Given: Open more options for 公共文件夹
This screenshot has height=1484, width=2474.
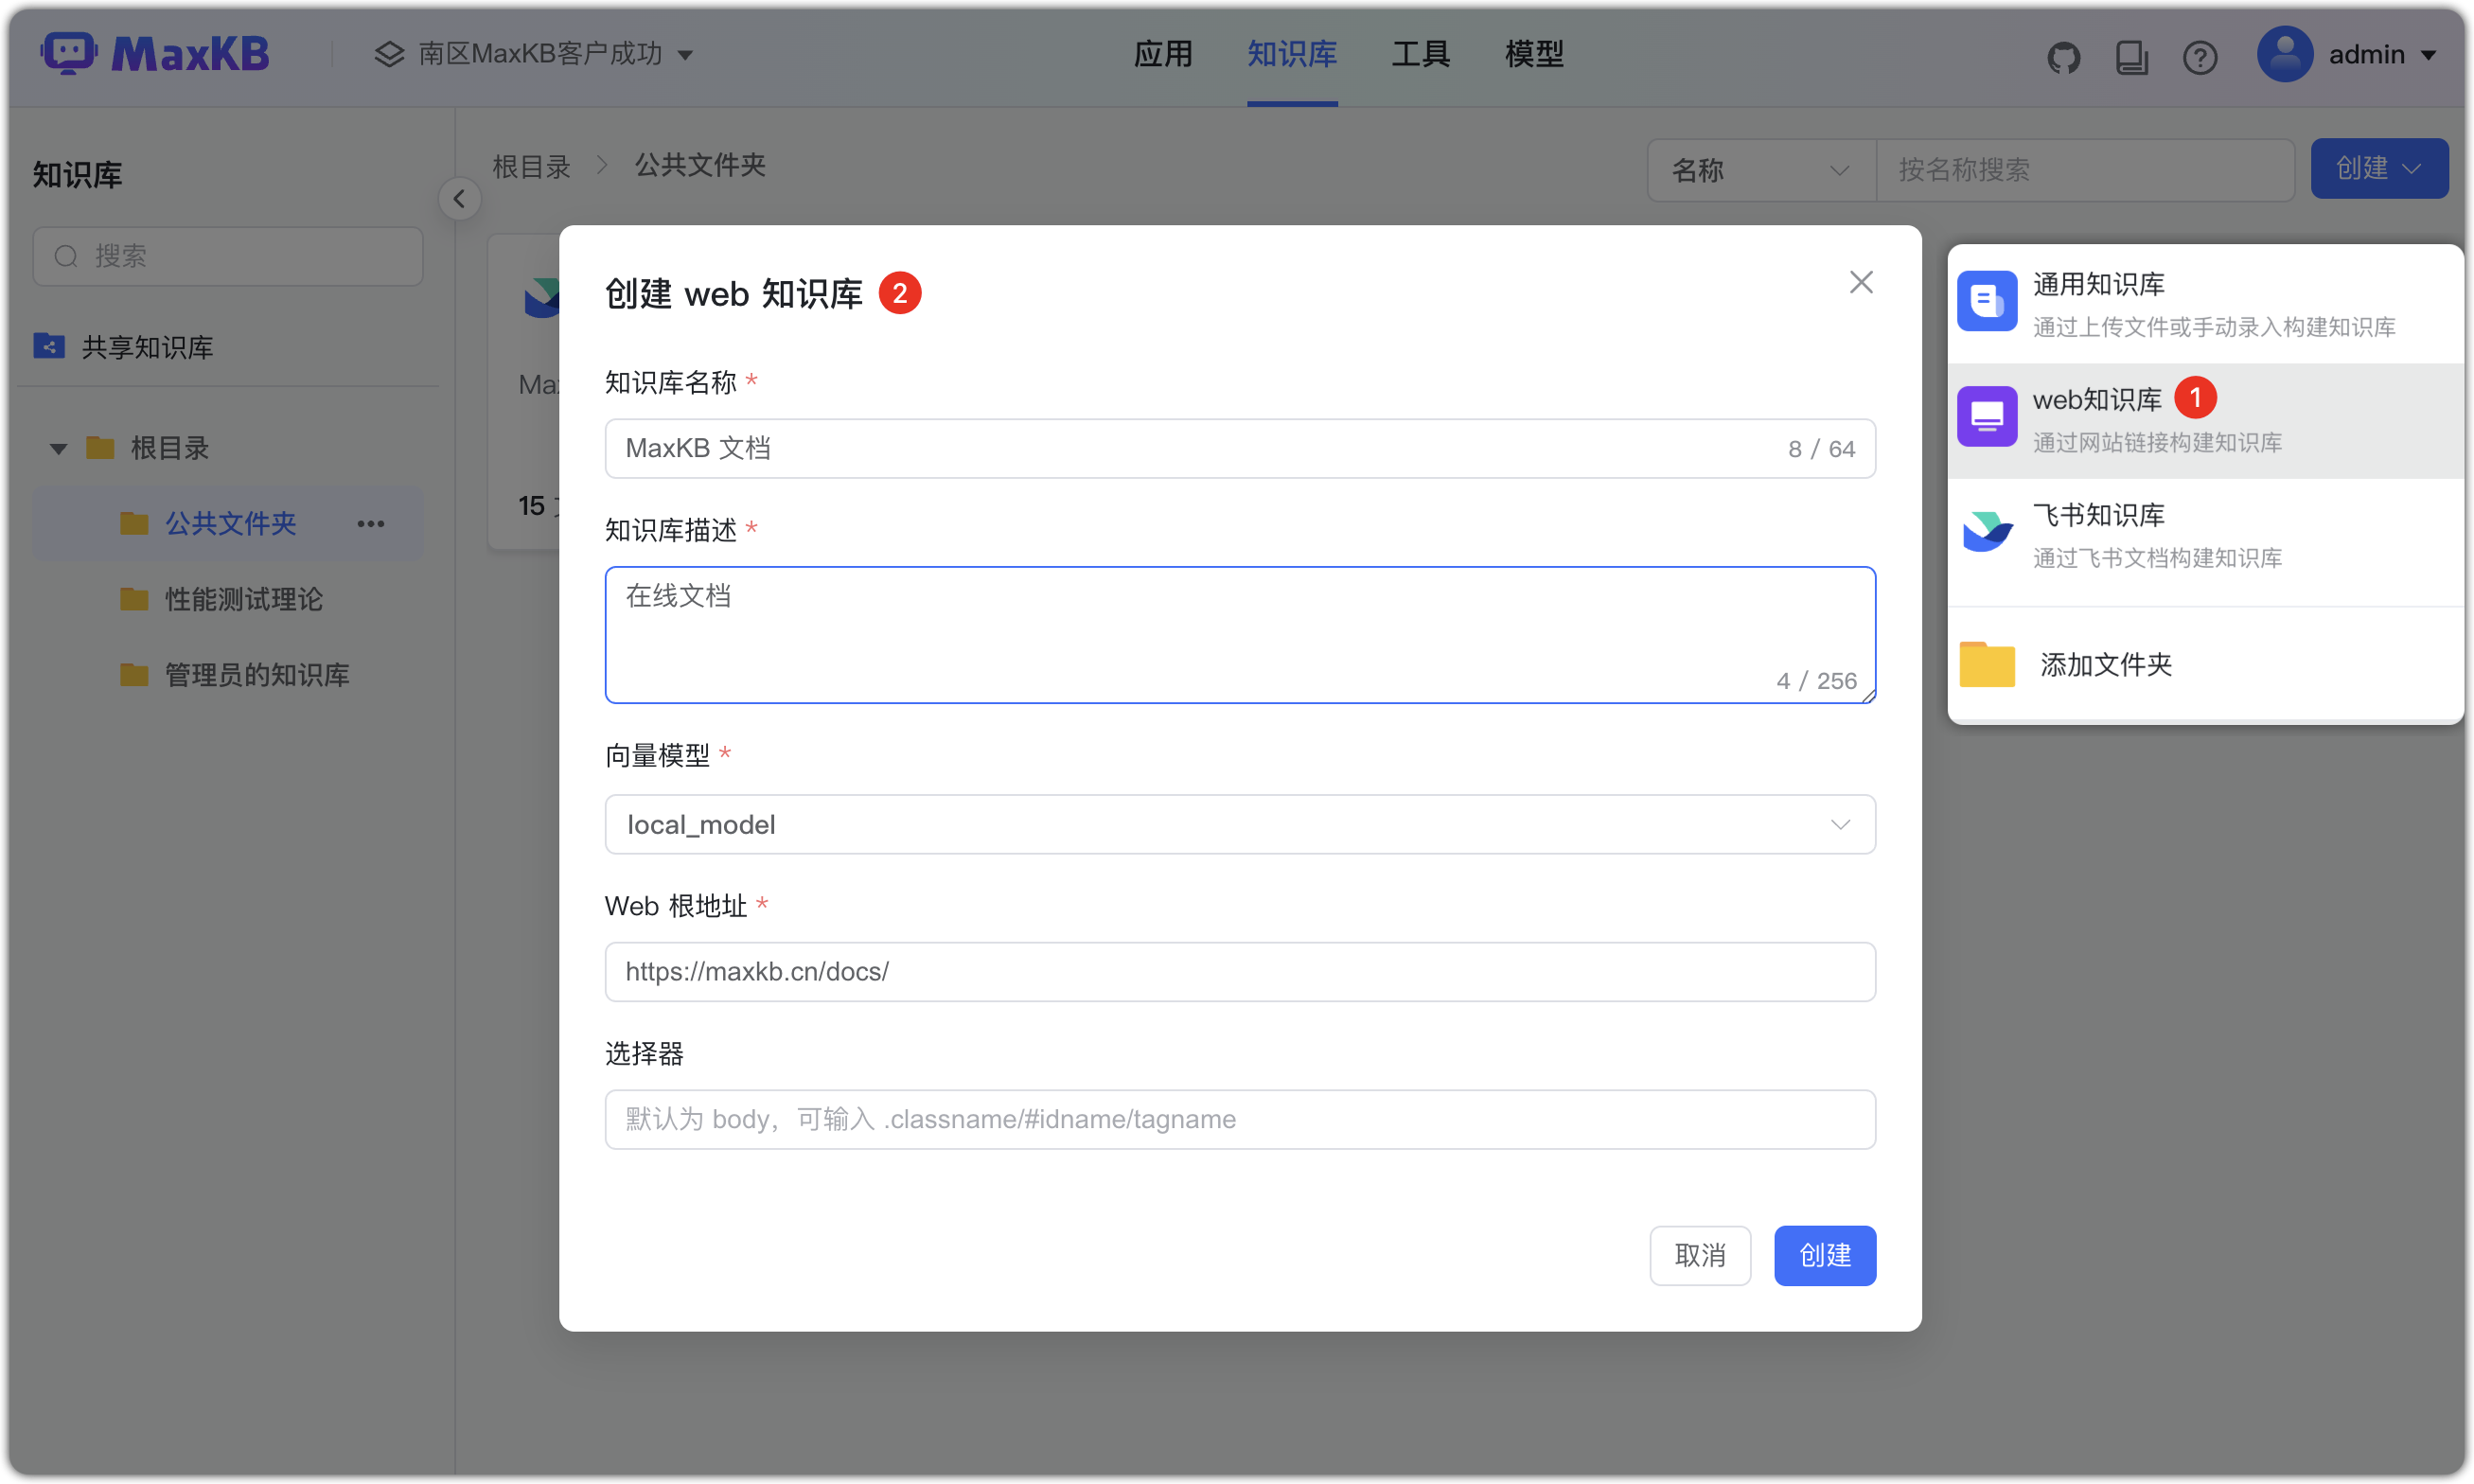Looking at the screenshot, I should coord(371,523).
